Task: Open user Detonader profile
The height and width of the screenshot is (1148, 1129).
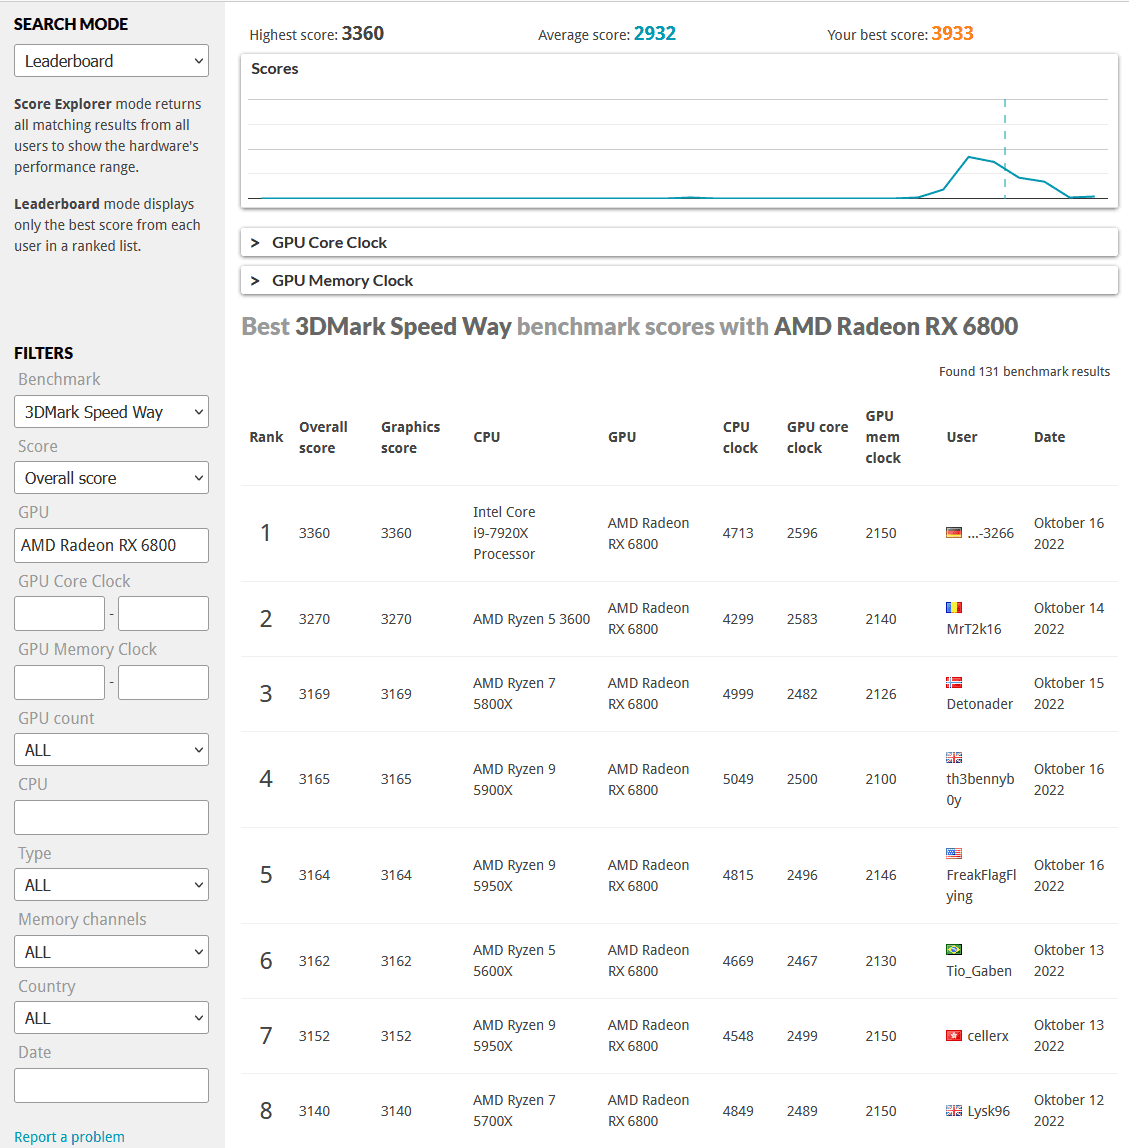Action: (980, 704)
